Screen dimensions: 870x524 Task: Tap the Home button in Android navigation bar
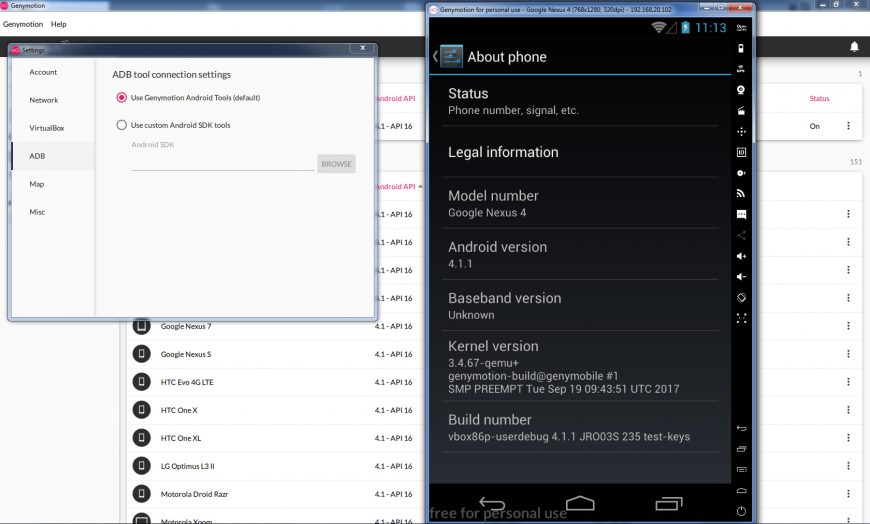tap(579, 502)
